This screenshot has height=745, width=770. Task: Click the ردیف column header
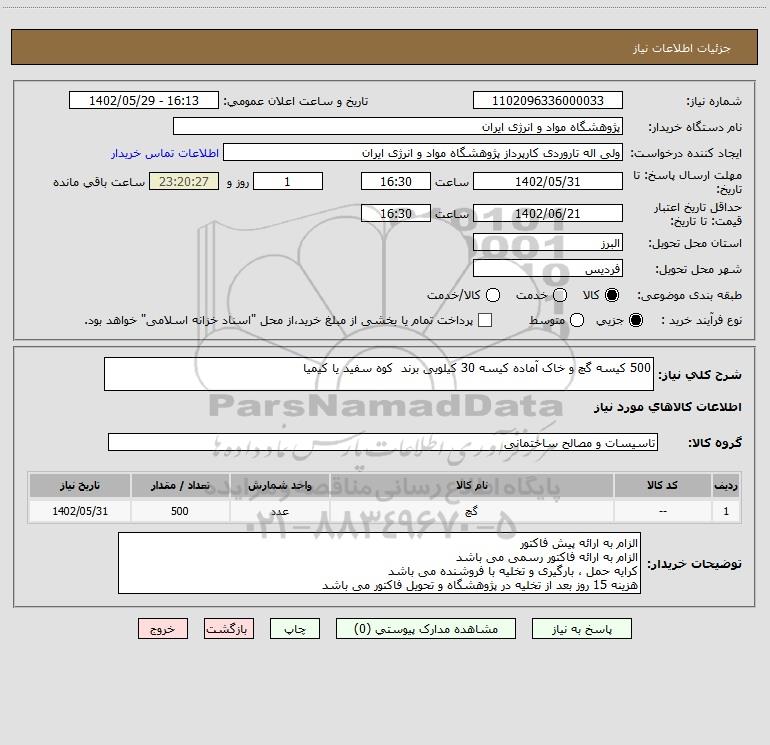pyautogui.click(x=726, y=485)
